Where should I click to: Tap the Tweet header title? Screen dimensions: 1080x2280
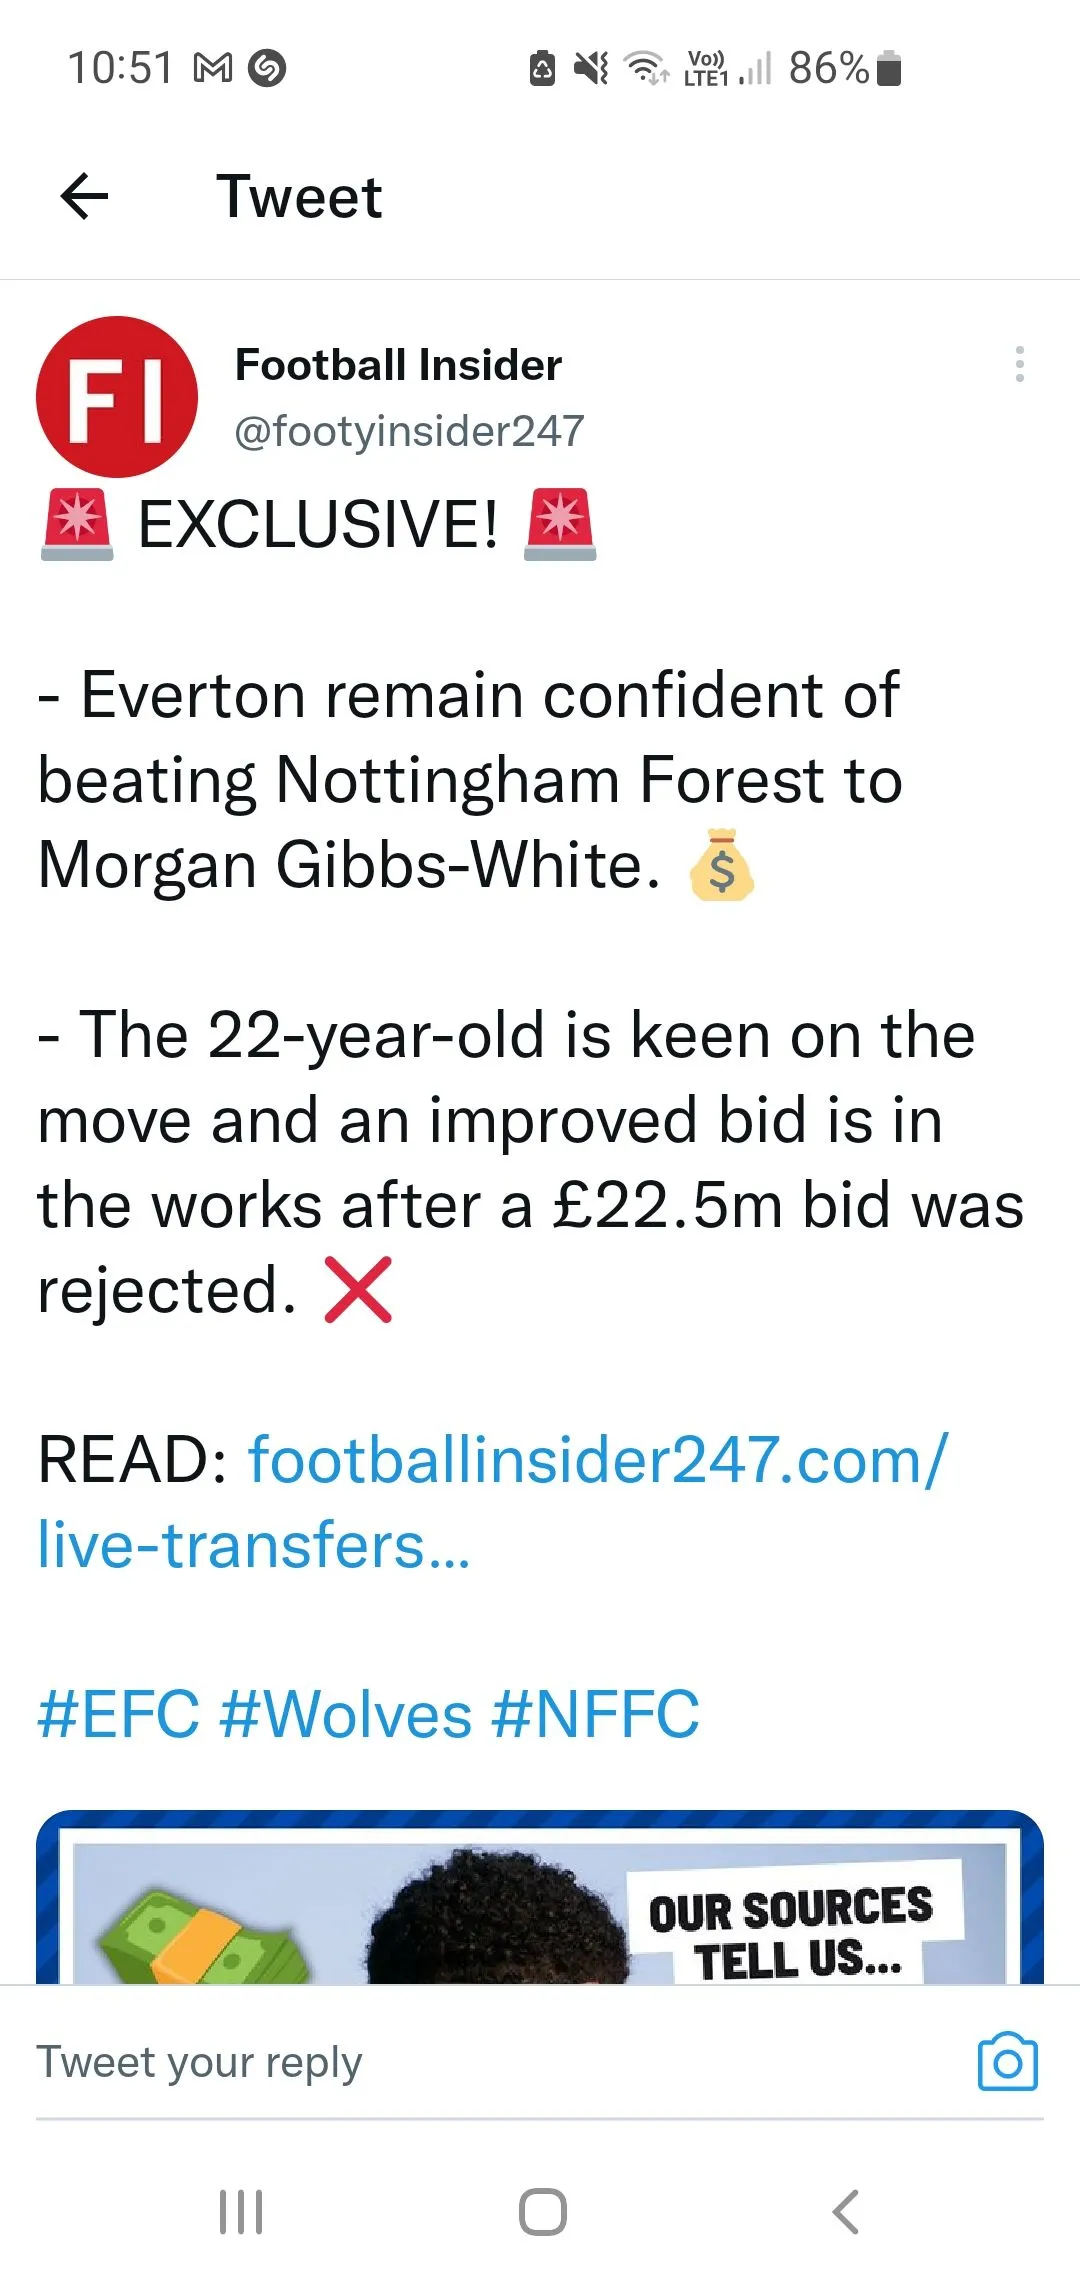tap(299, 196)
